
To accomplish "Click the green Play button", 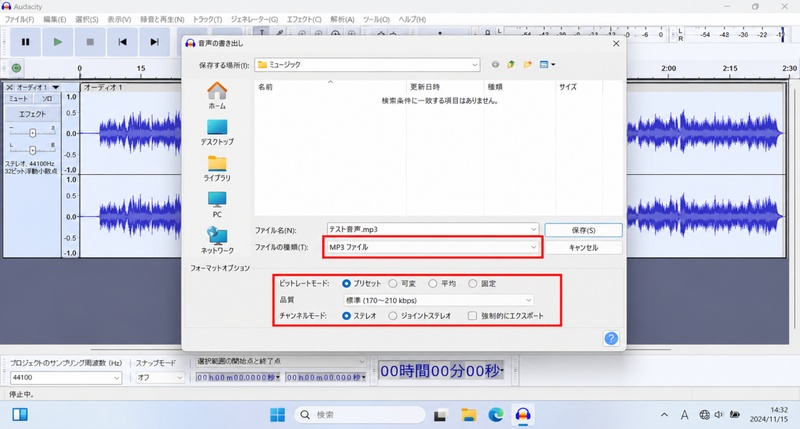I will click(x=58, y=42).
